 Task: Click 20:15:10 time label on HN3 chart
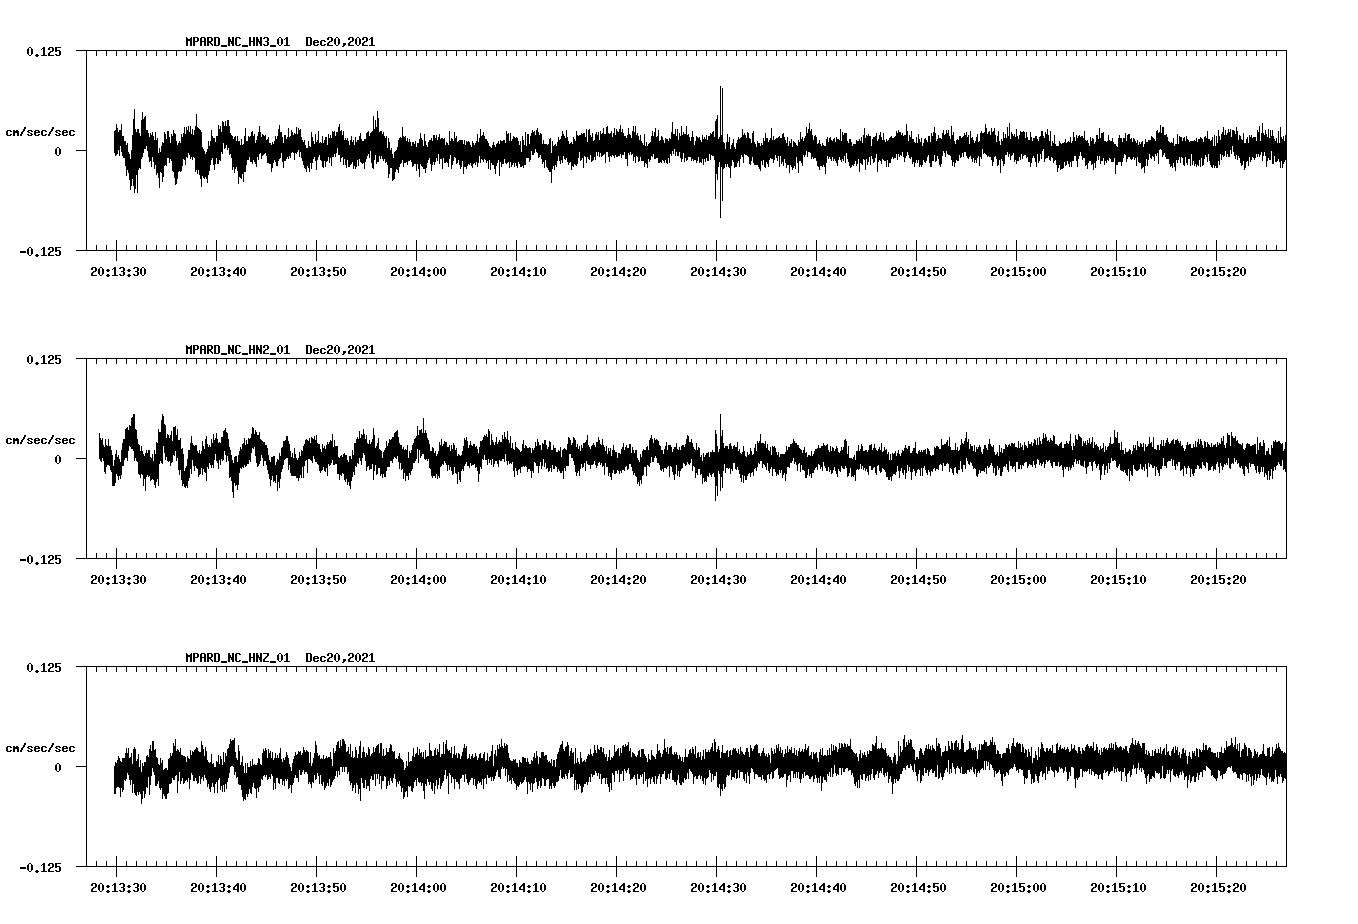[x=1118, y=271]
